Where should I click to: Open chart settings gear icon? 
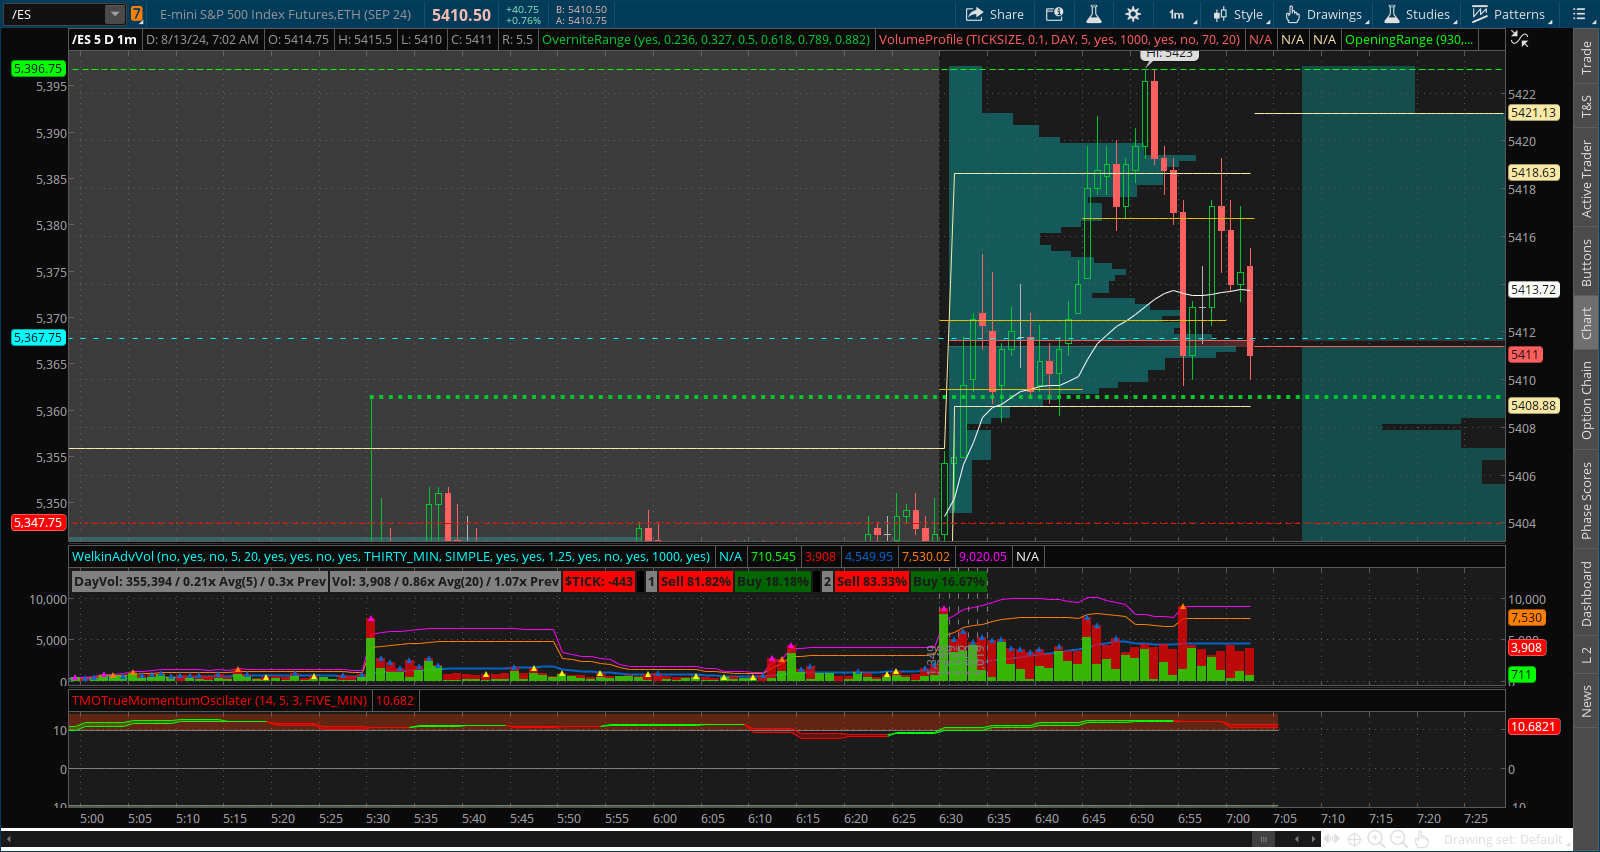point(1133,14)
